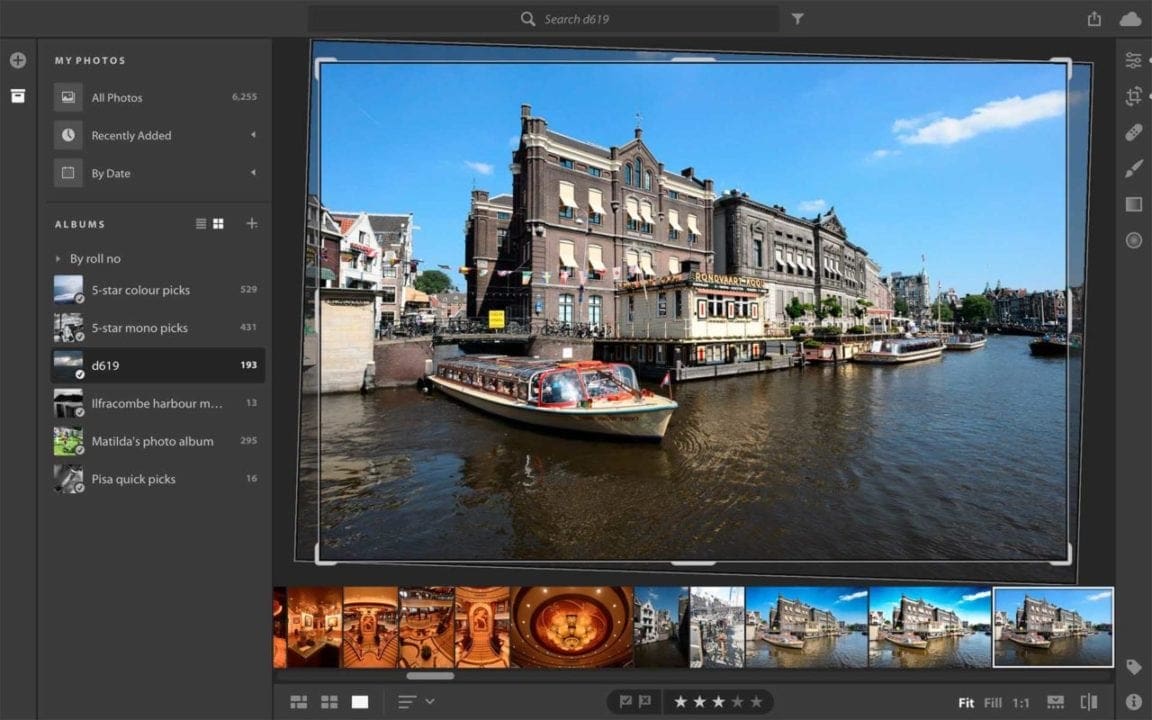Set rating to one star
Viewport: 1152px width, 720px height.
tap(680, 702)
